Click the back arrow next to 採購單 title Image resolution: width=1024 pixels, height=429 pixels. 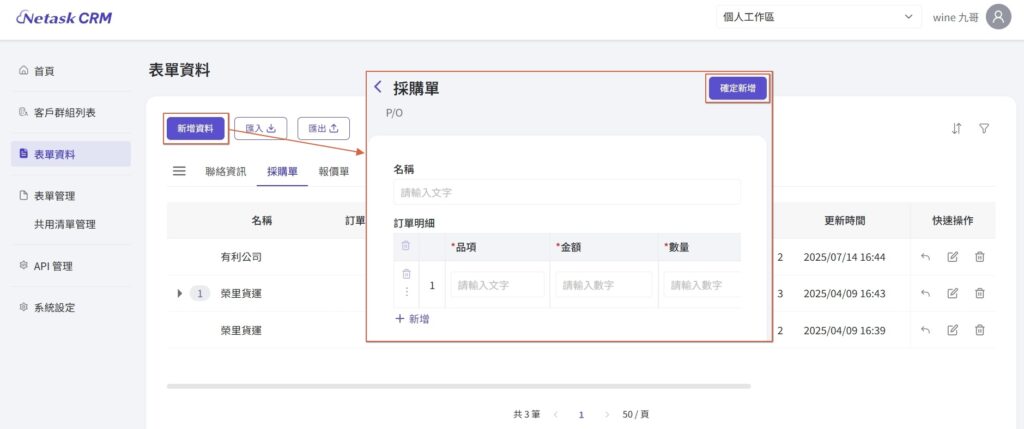pyautogui.click(x=378, y=87)
